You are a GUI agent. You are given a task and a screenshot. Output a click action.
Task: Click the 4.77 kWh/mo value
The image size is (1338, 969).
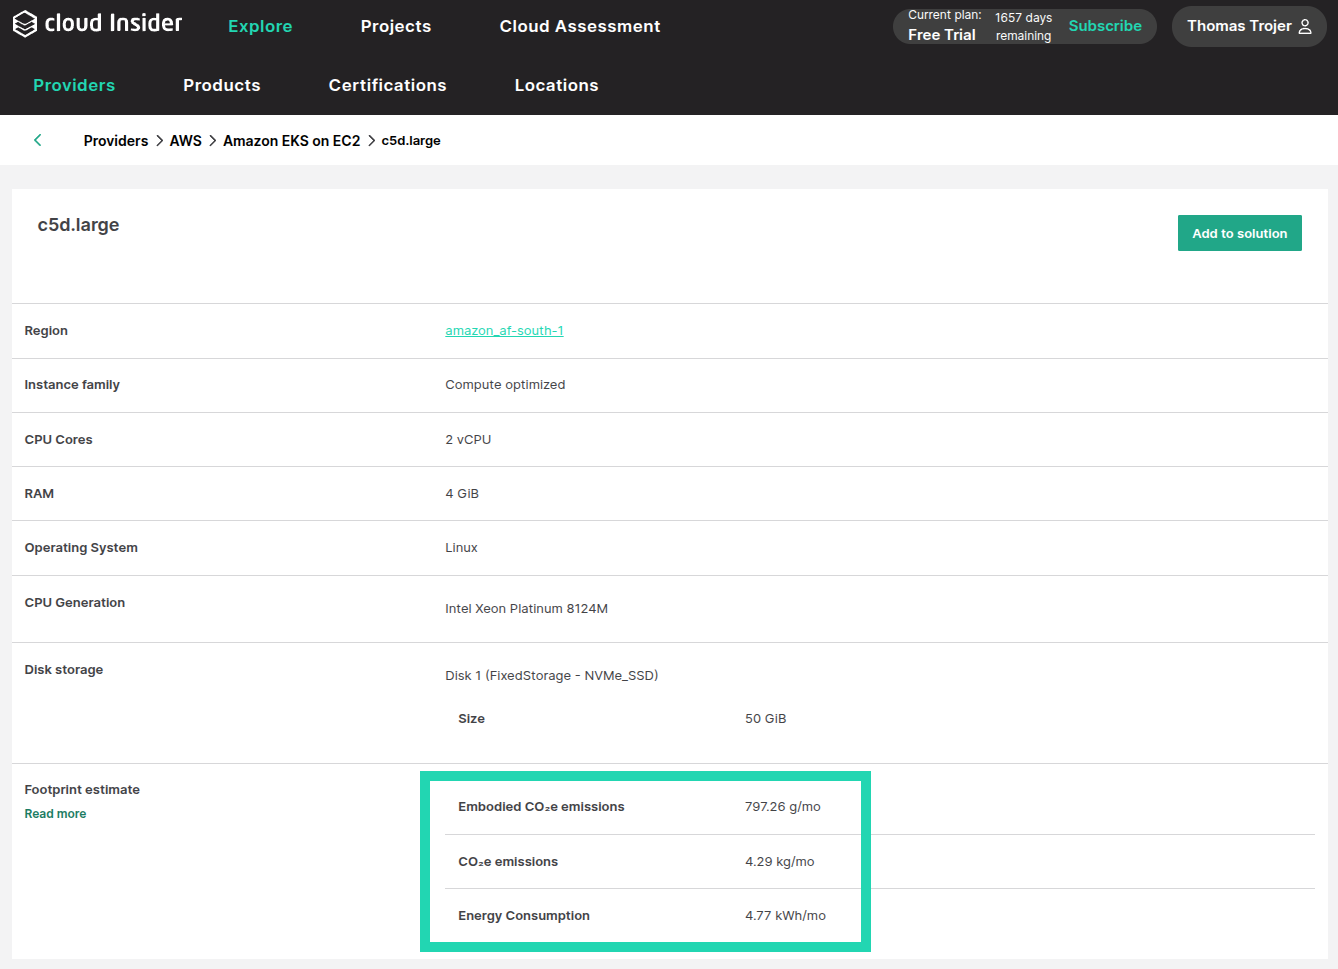[786, 916]
